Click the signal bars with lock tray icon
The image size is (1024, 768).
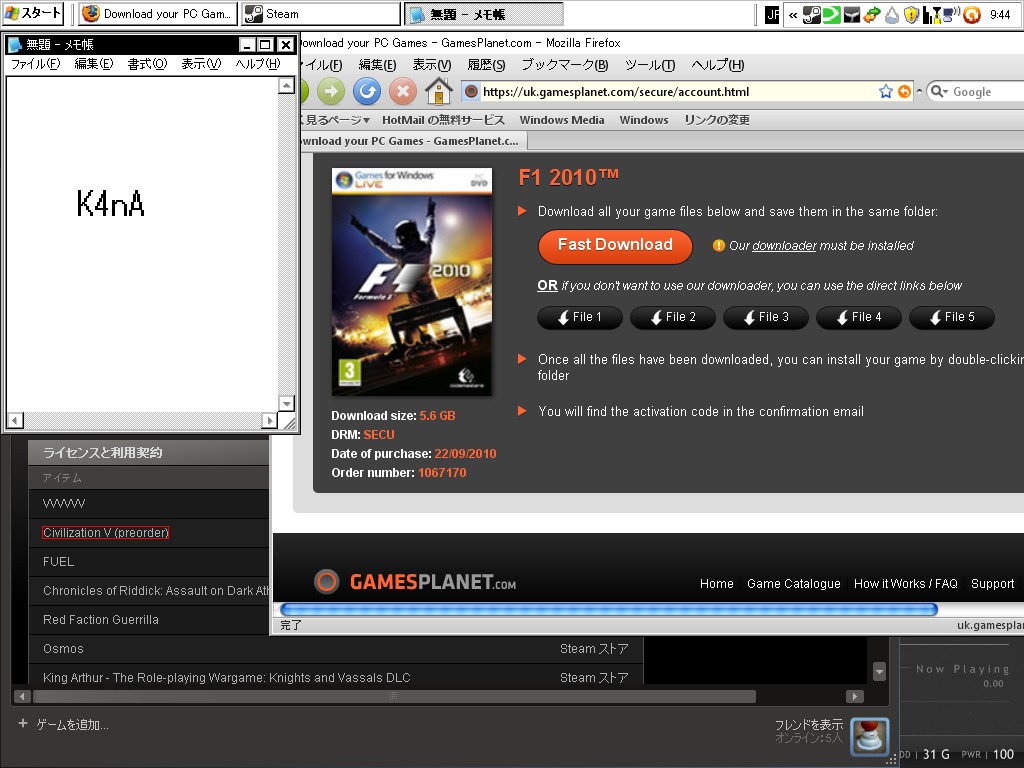pos(931,14)
